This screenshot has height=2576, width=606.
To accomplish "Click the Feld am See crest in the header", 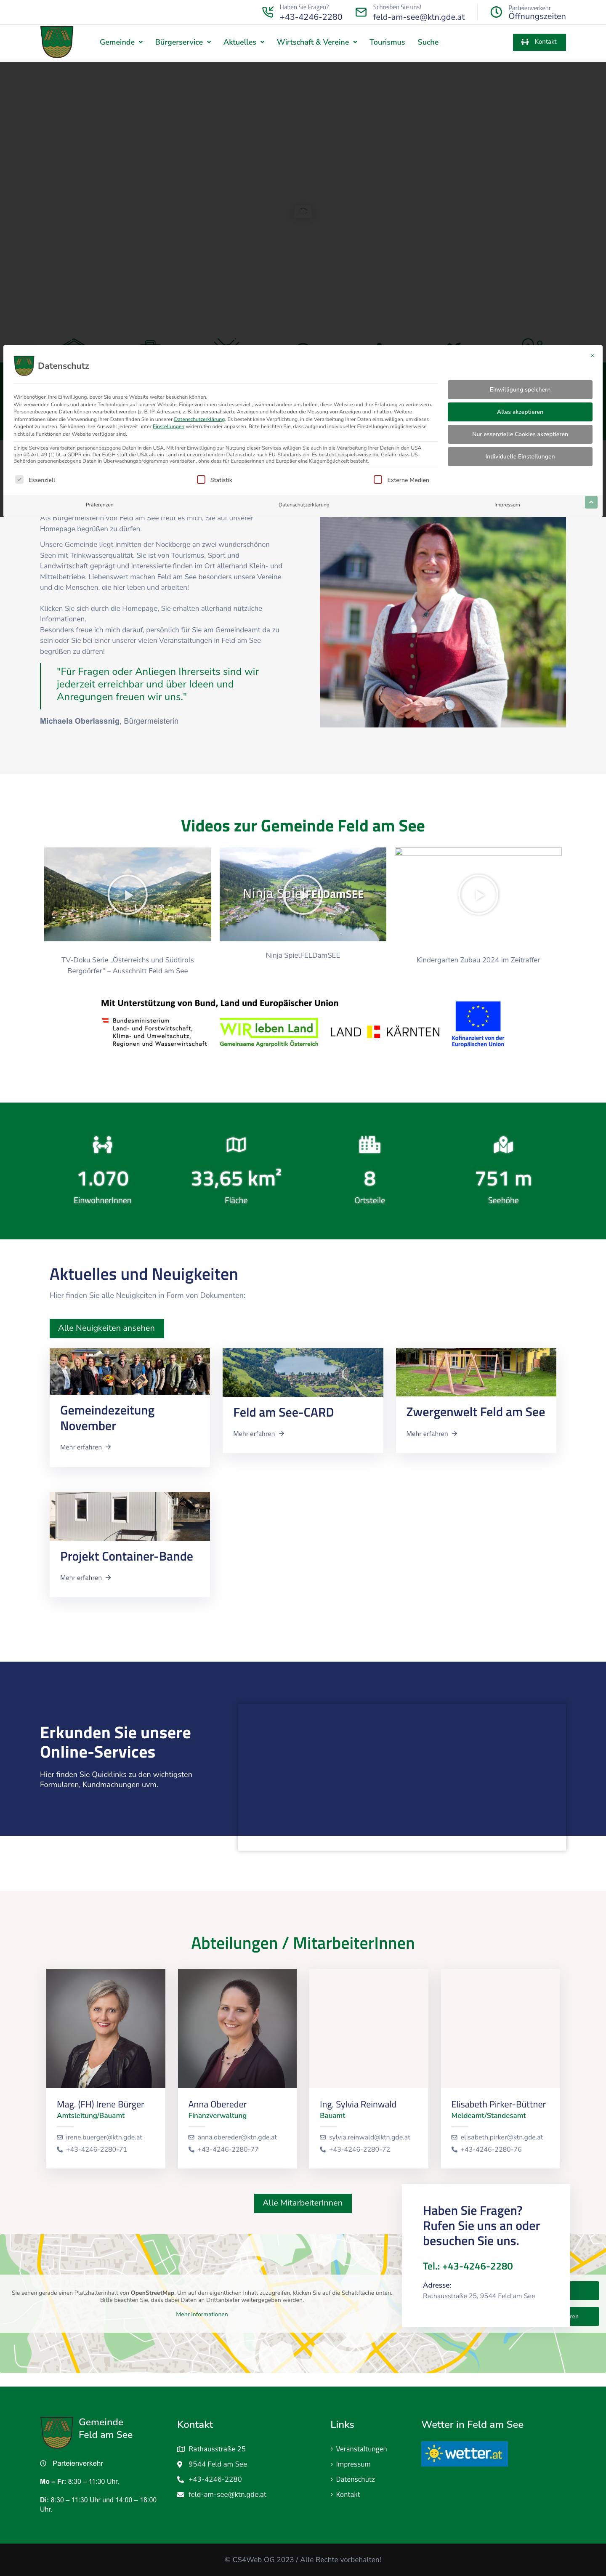I will point(57,42).
